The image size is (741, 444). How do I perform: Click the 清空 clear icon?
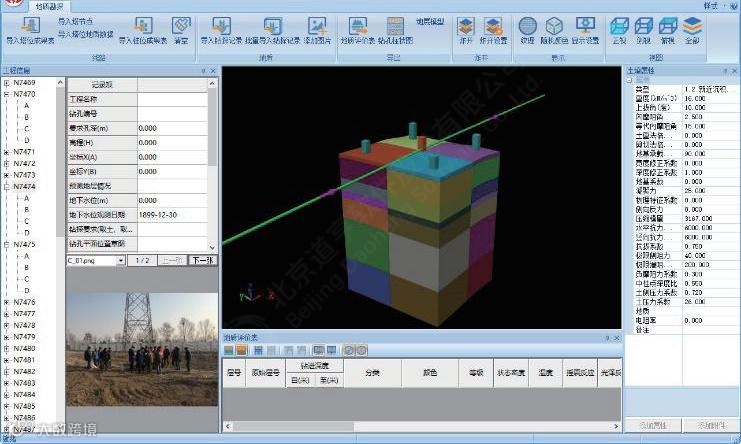coord(181,25)
